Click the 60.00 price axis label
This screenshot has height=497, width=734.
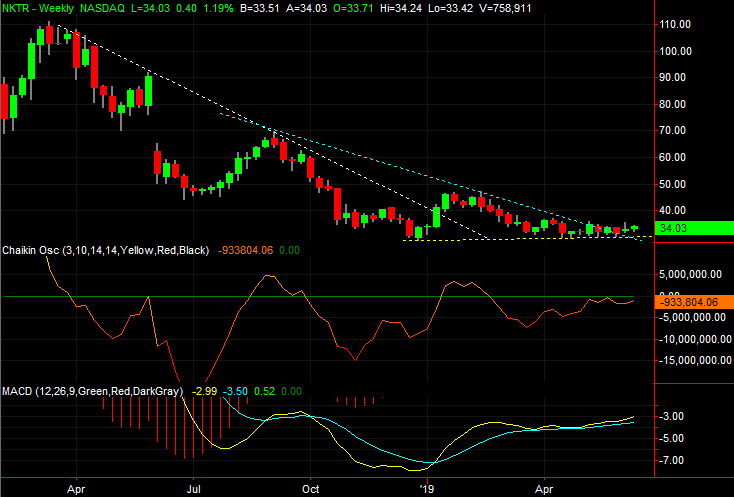(675, 157)
